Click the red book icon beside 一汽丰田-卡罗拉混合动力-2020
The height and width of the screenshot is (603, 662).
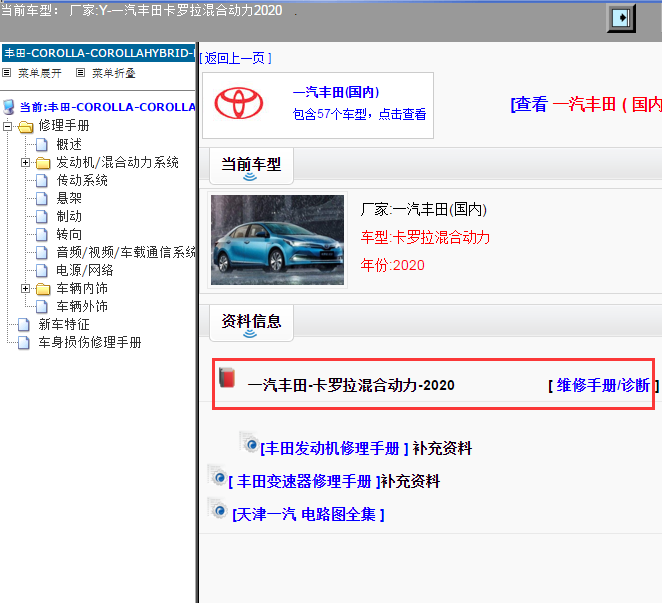pyautogui.click(x=227, y=378)
